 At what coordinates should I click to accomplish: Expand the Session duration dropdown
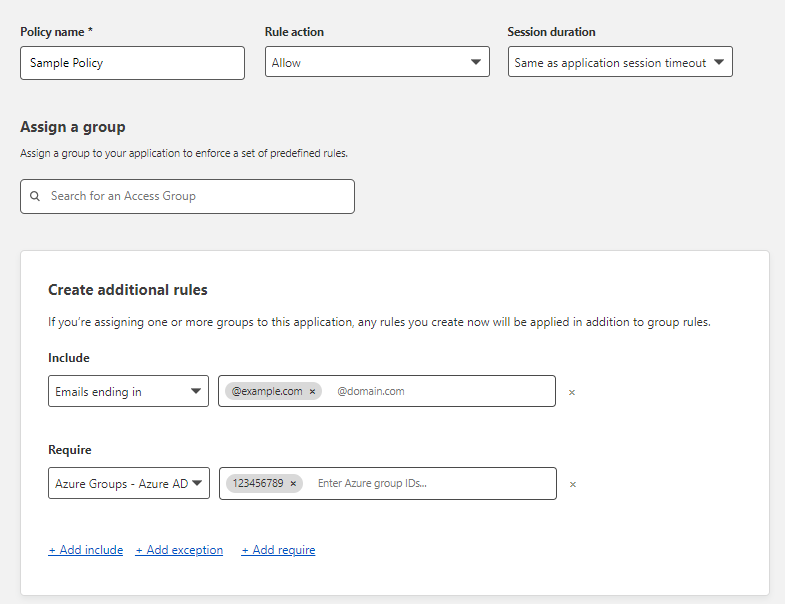coord(620,62)
